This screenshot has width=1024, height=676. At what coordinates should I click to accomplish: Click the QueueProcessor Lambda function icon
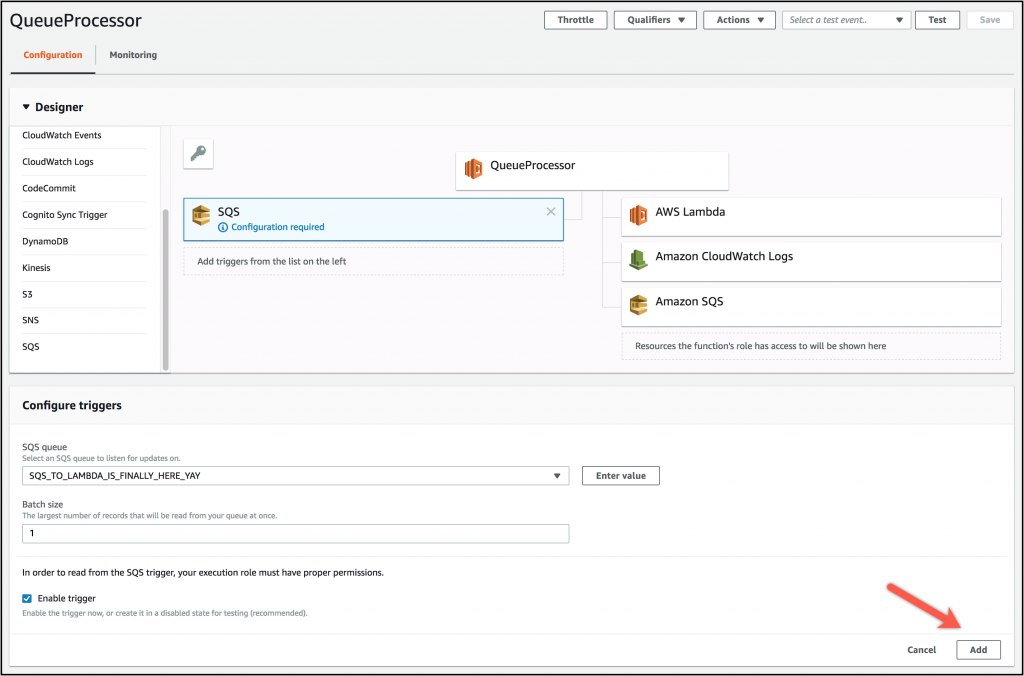(x=473, y=168)
